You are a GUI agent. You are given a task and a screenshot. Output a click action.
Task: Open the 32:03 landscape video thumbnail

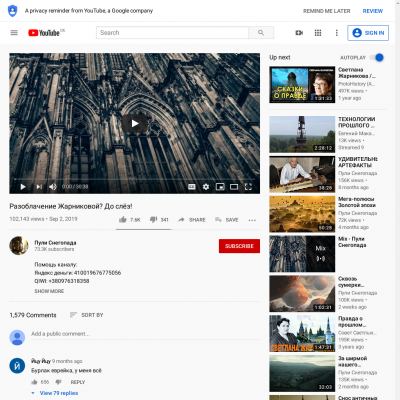pyautogui.click(x=302, y=373)
